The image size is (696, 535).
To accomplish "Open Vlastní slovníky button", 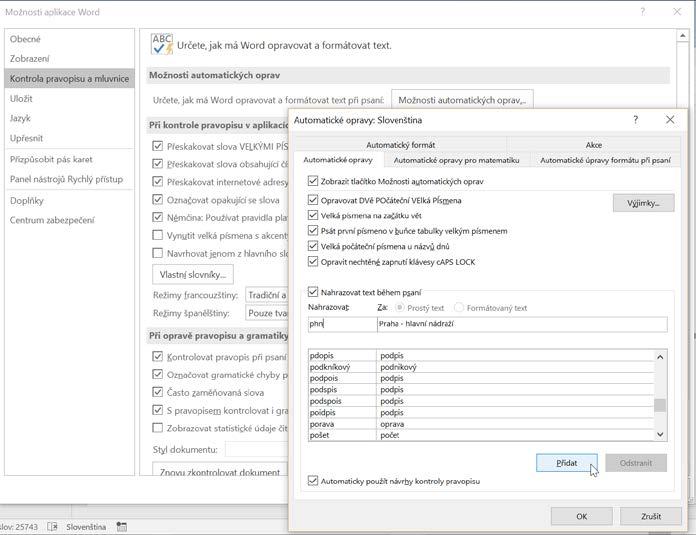I will (193, 274).
